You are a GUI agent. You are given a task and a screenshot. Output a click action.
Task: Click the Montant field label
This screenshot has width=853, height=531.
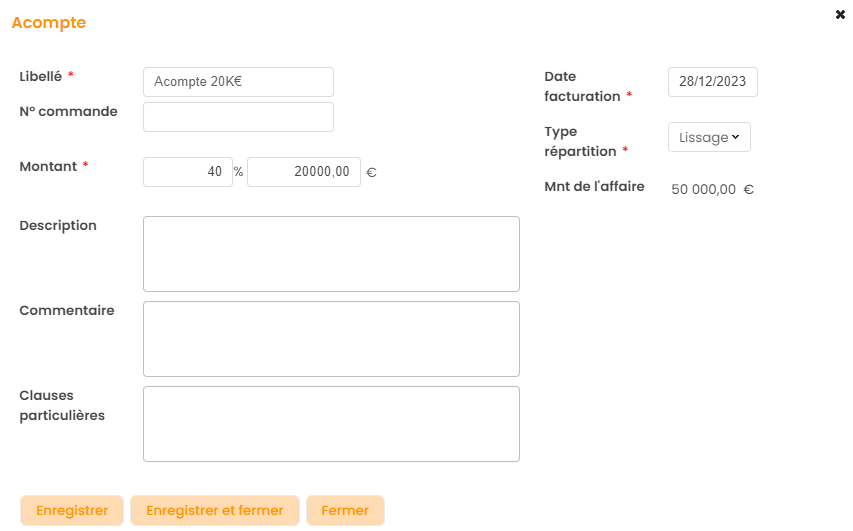click(x=48, y=166)
